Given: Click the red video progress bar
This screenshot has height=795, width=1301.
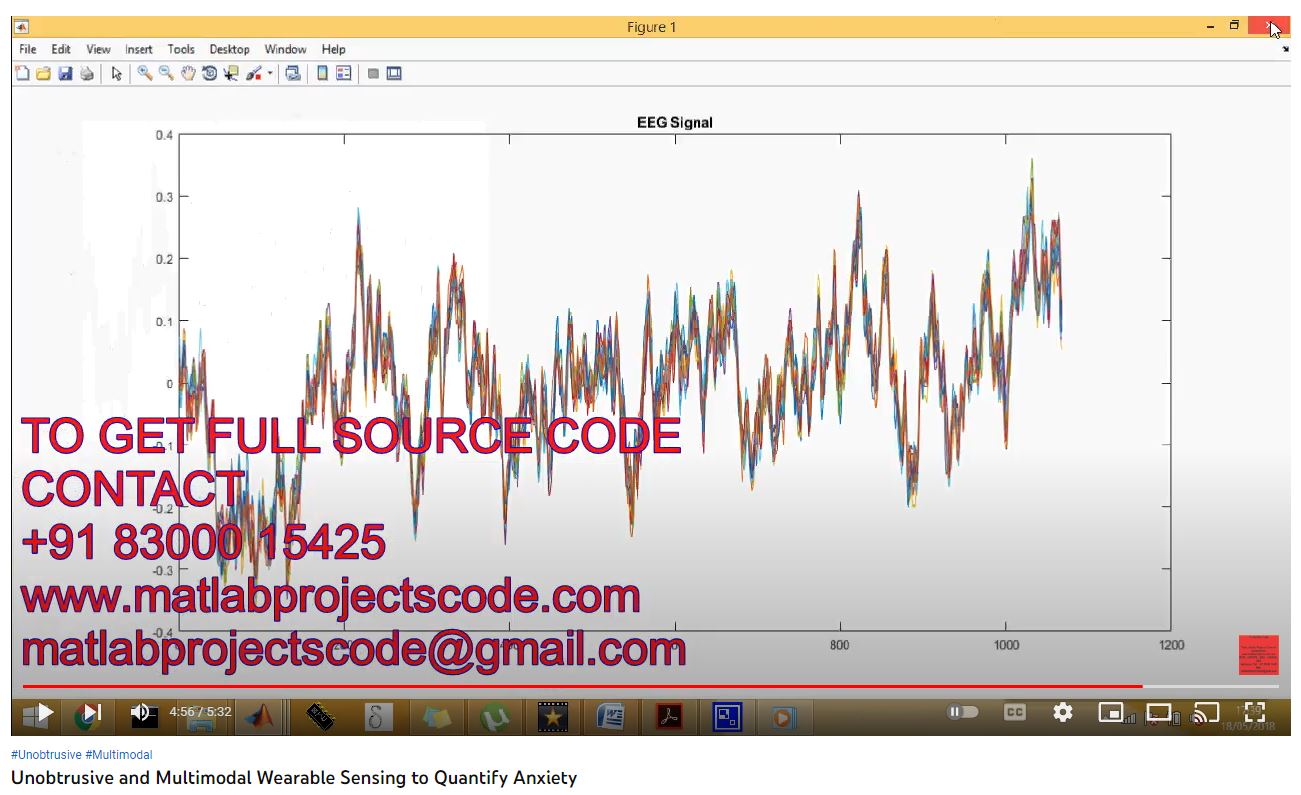Looking at the screenshot, I should (580, 686).
